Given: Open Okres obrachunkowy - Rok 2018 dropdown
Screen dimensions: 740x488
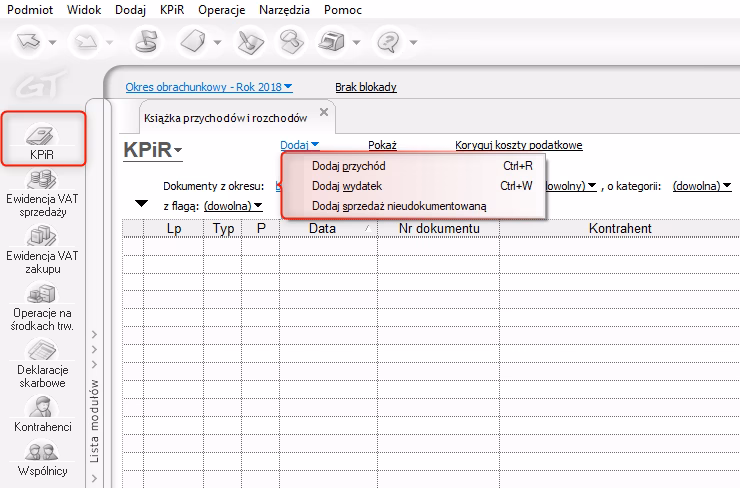Looking at the screenshot, I should (209, 87).
